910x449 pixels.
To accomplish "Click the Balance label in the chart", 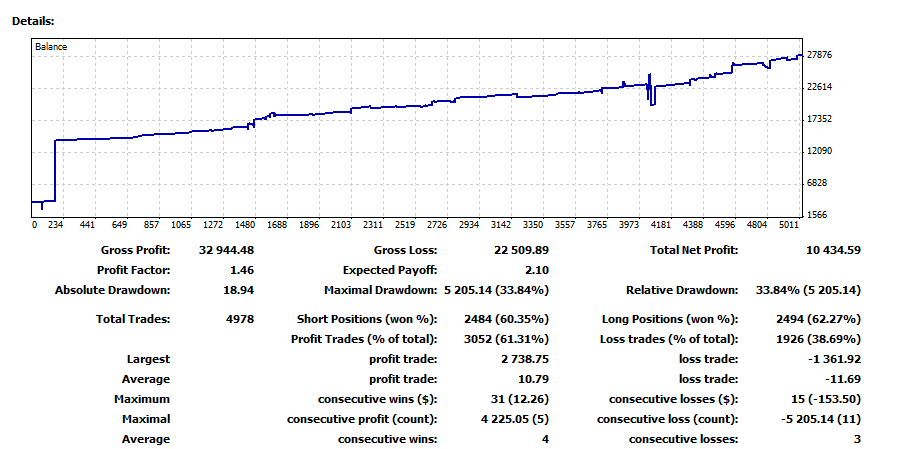I will click(x=52, y=47).
